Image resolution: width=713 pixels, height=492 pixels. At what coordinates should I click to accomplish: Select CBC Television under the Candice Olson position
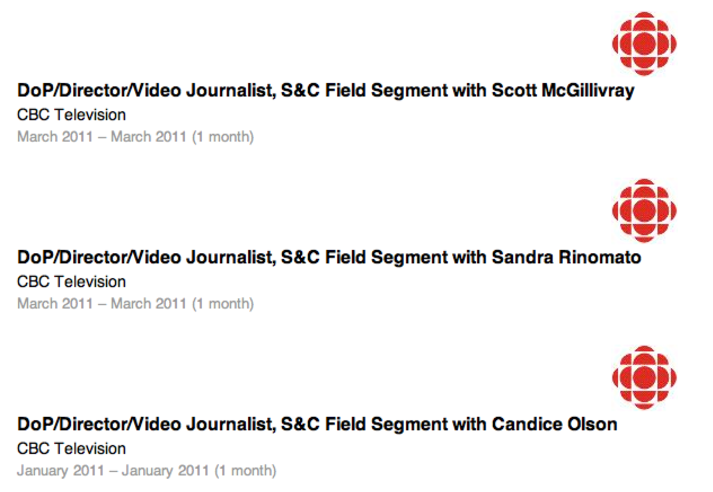[71, 448]
